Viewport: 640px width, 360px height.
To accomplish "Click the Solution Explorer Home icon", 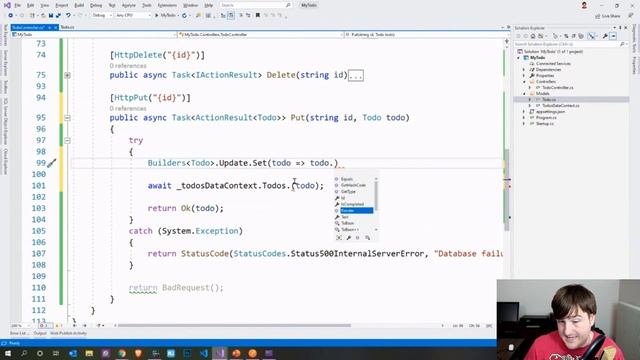I will [533, 36].
